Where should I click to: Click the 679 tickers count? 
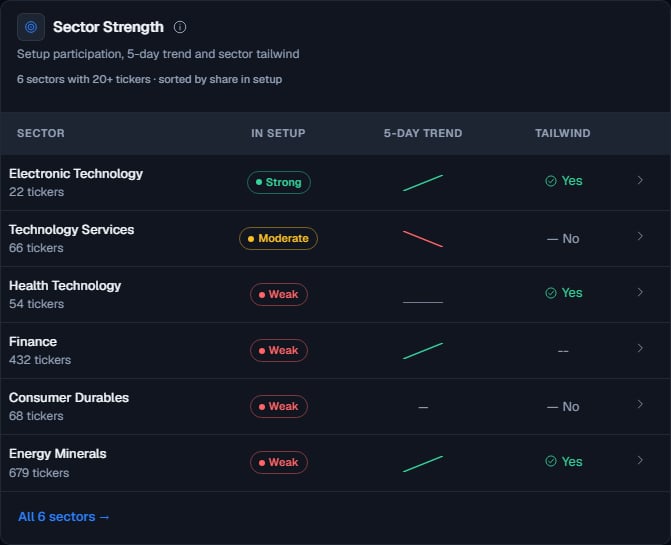[39, 473]
